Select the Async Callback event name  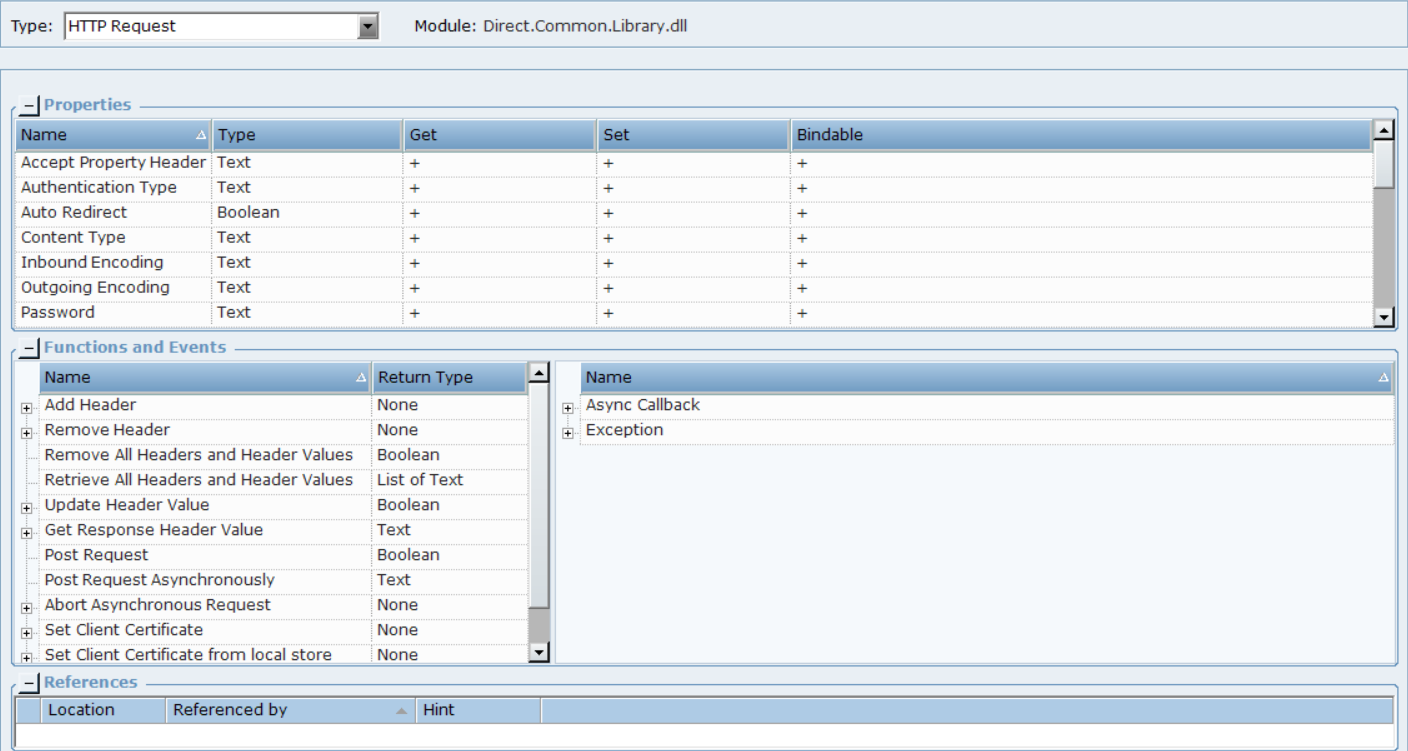643,405
